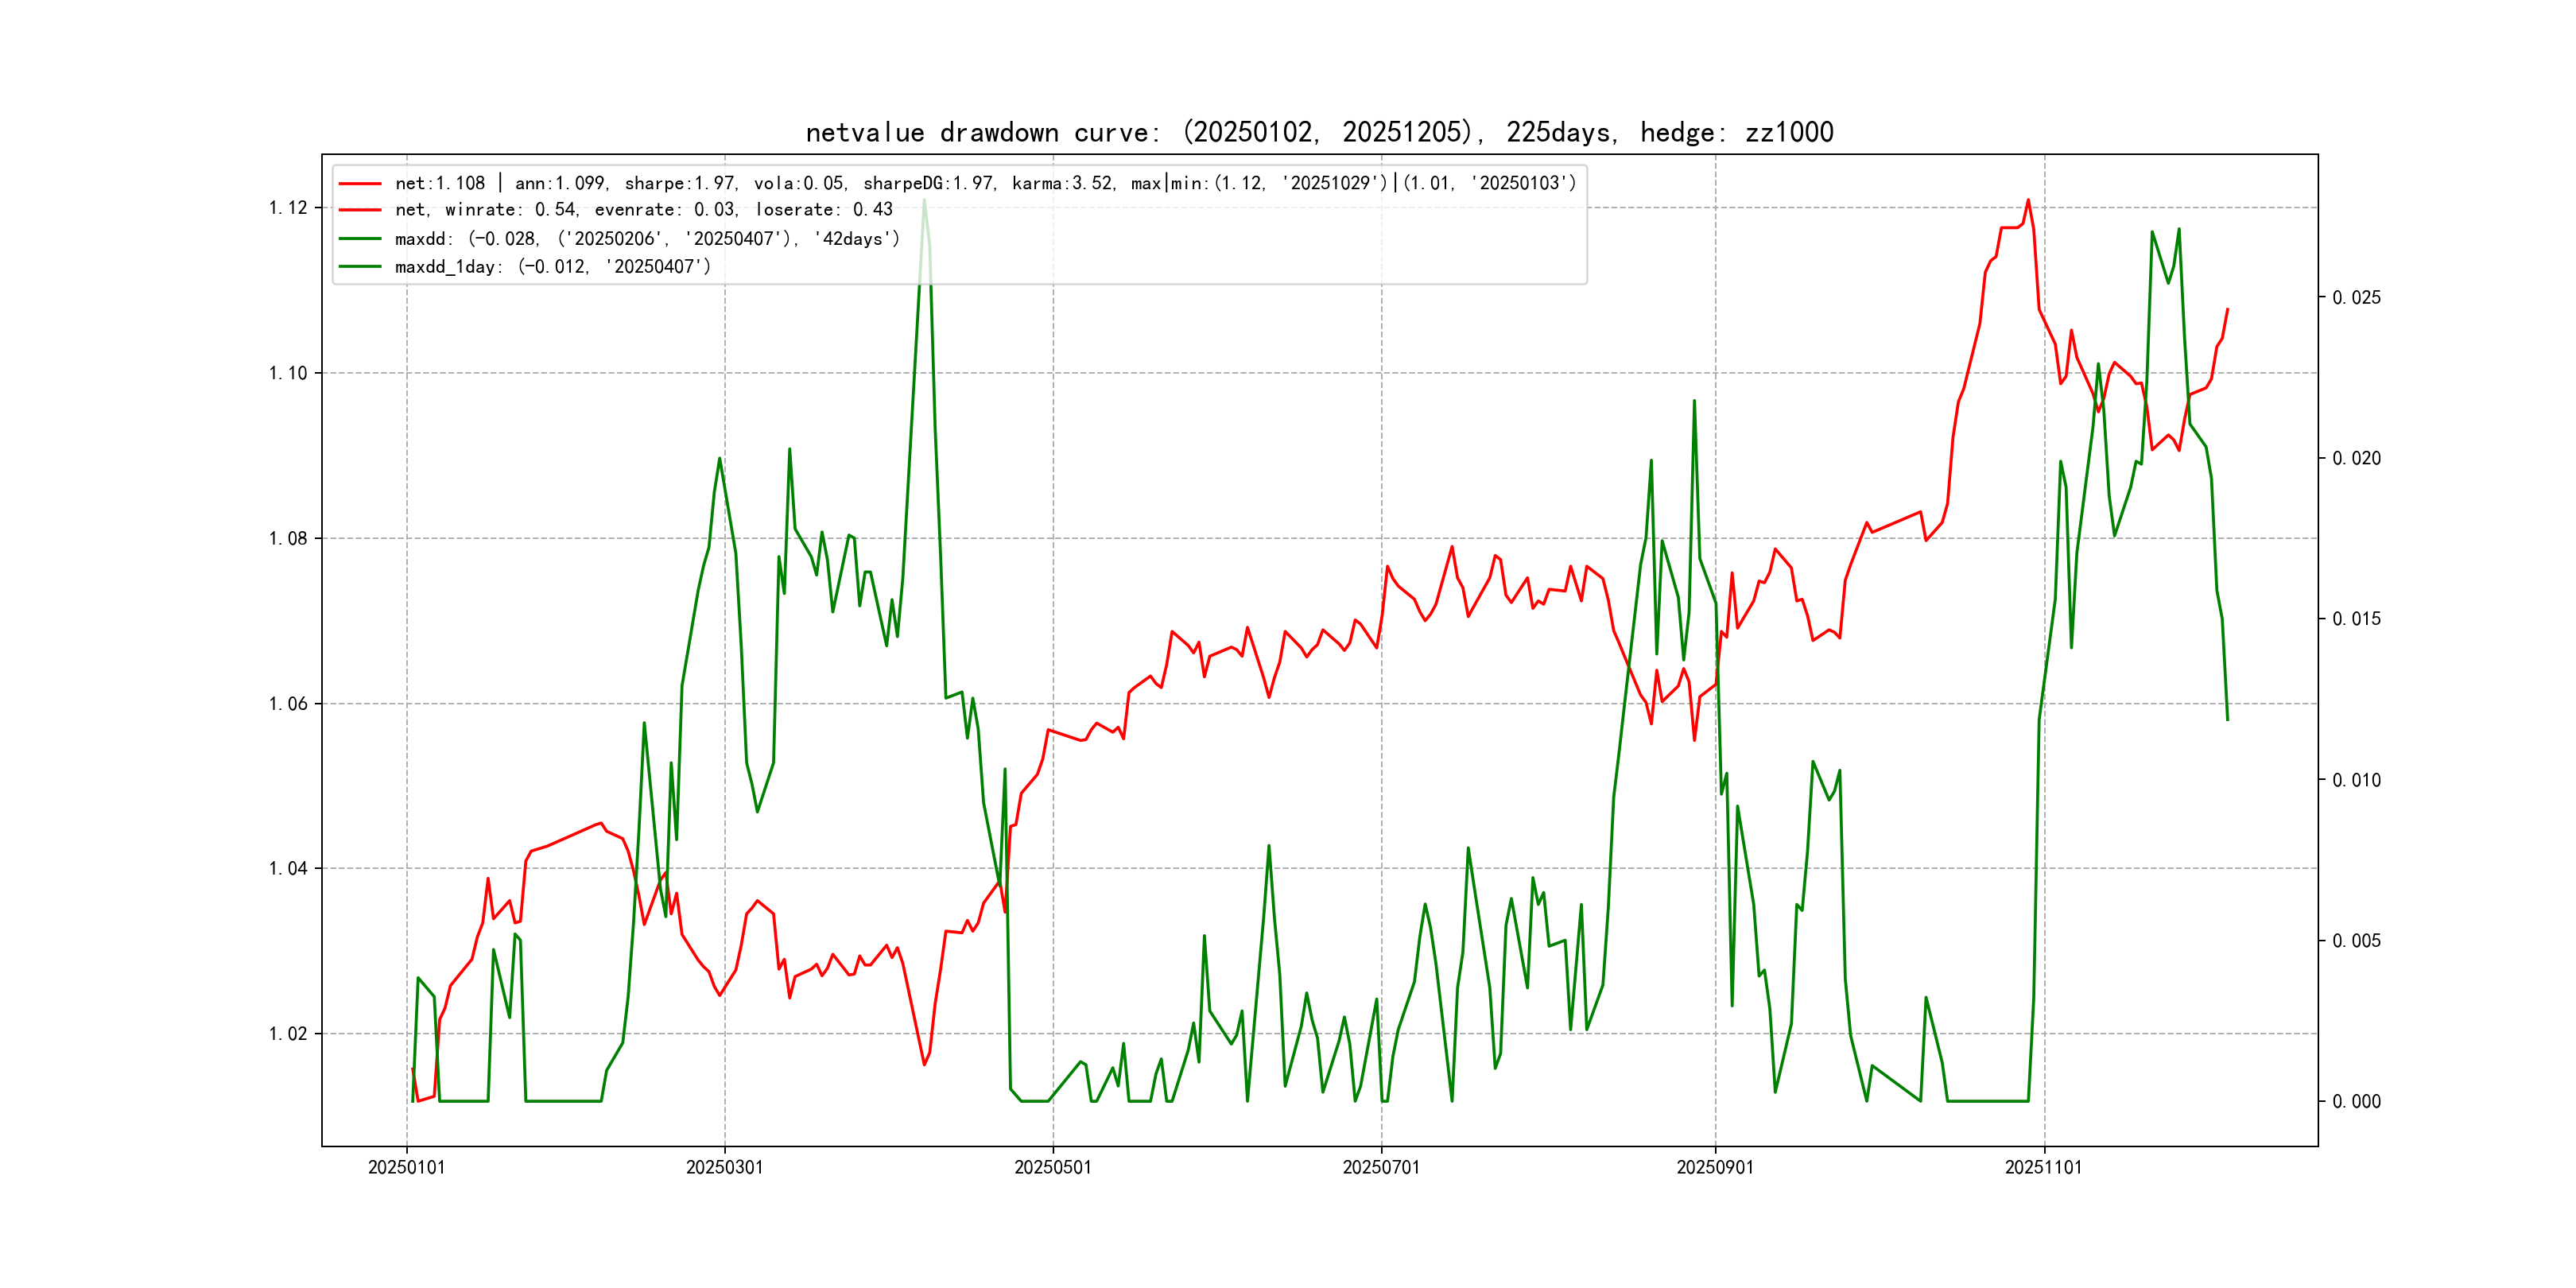Click the 1.02 left axis tick label
The width and height of the screenshot is (2576, 1288).
pos(288,1034)
